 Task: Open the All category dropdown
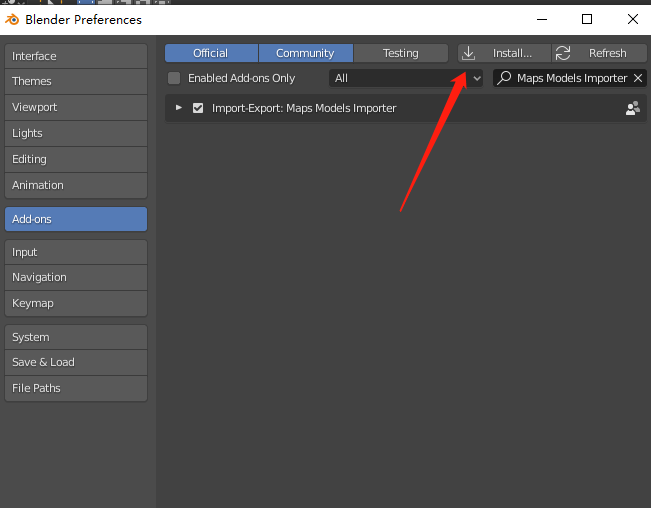pos(406,78)
